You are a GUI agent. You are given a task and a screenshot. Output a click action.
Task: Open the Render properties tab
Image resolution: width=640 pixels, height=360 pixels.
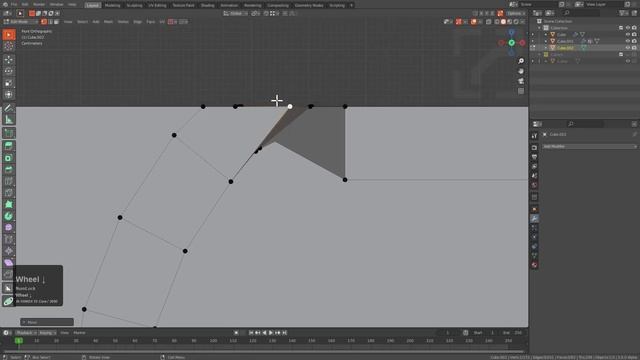pos(534,148)
